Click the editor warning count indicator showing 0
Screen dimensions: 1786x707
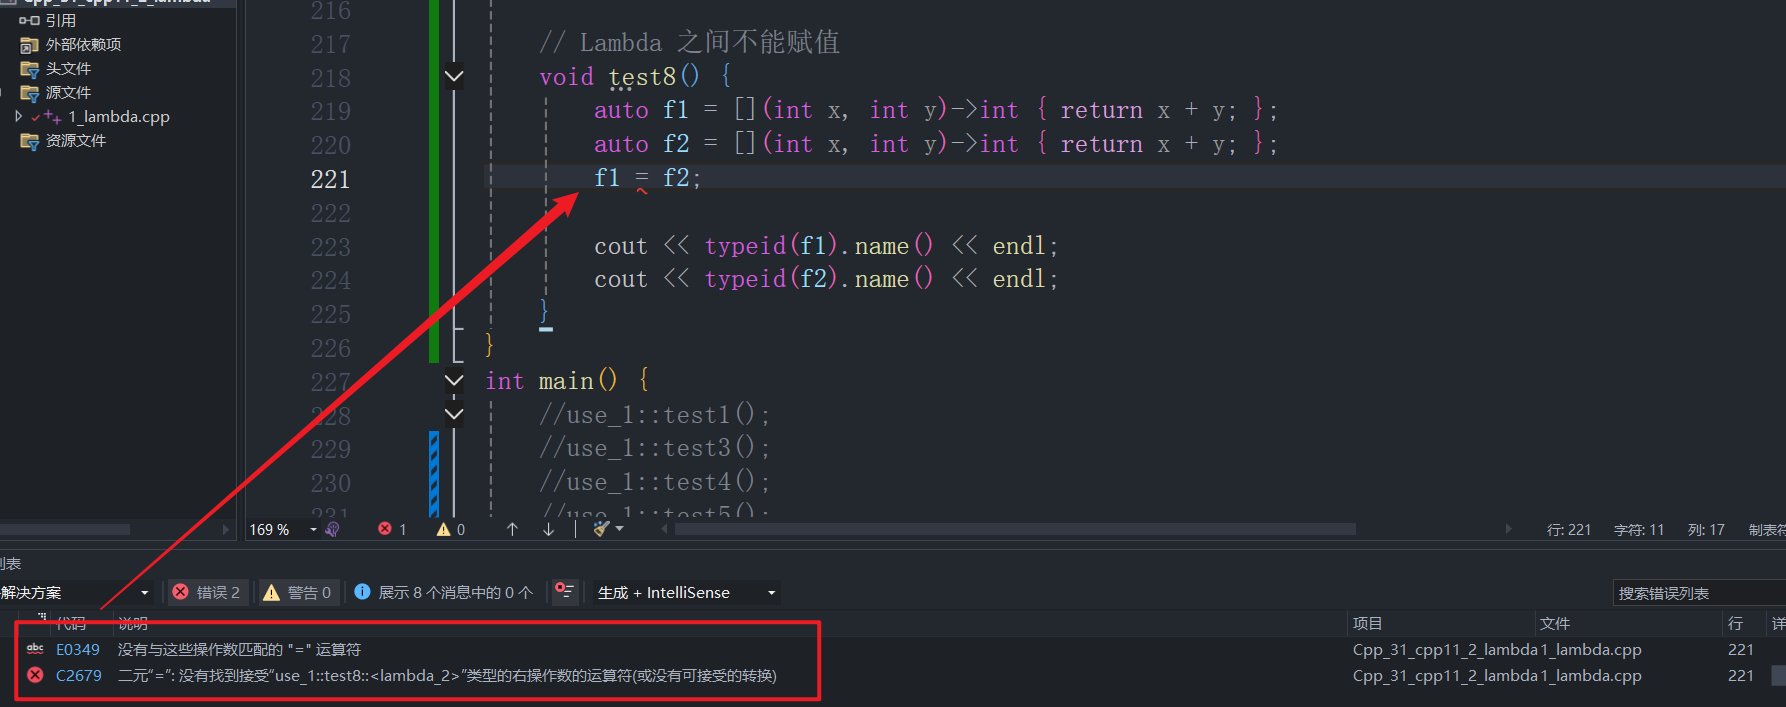click(x=451, y=529)
